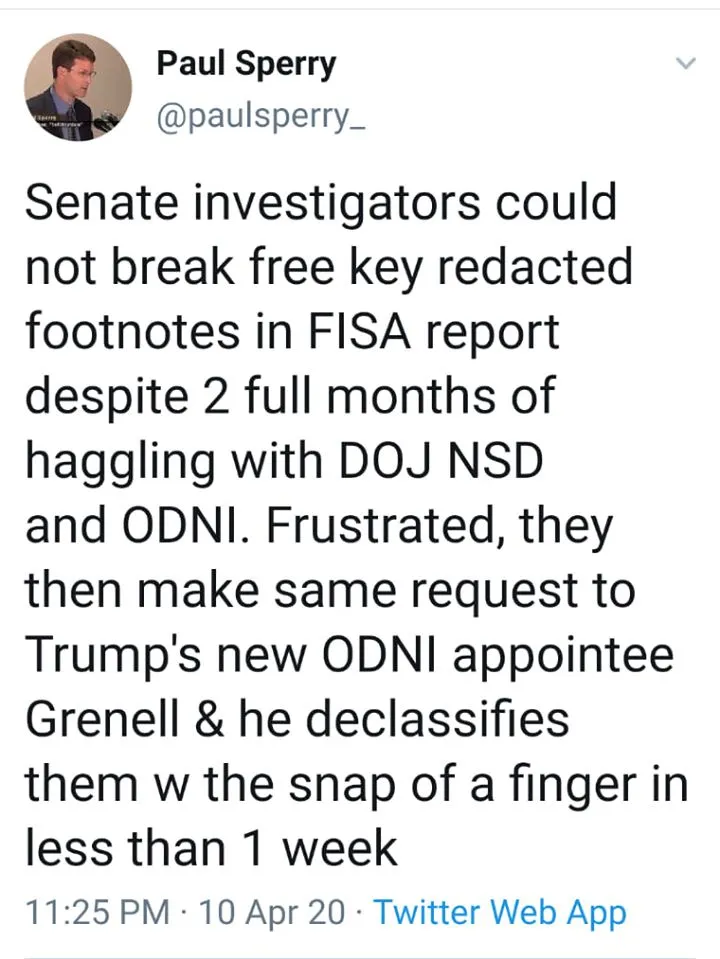
Task: Click the phrase 'less than 1 week'
Action: click(212, 847)
